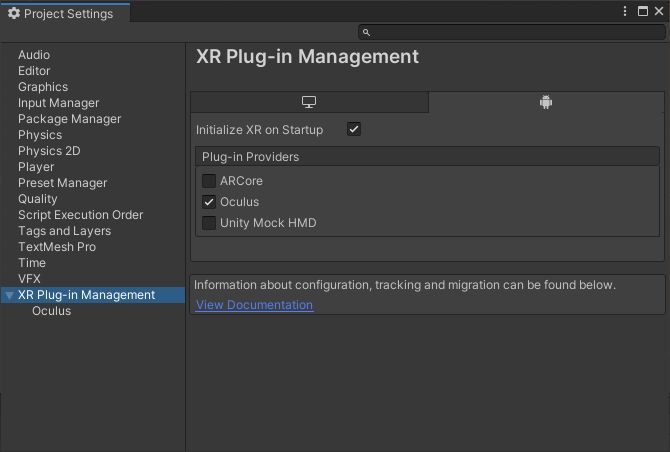Click the gear icon on Project Settings tab
This screenshot has width=670, height=452.
14,13
